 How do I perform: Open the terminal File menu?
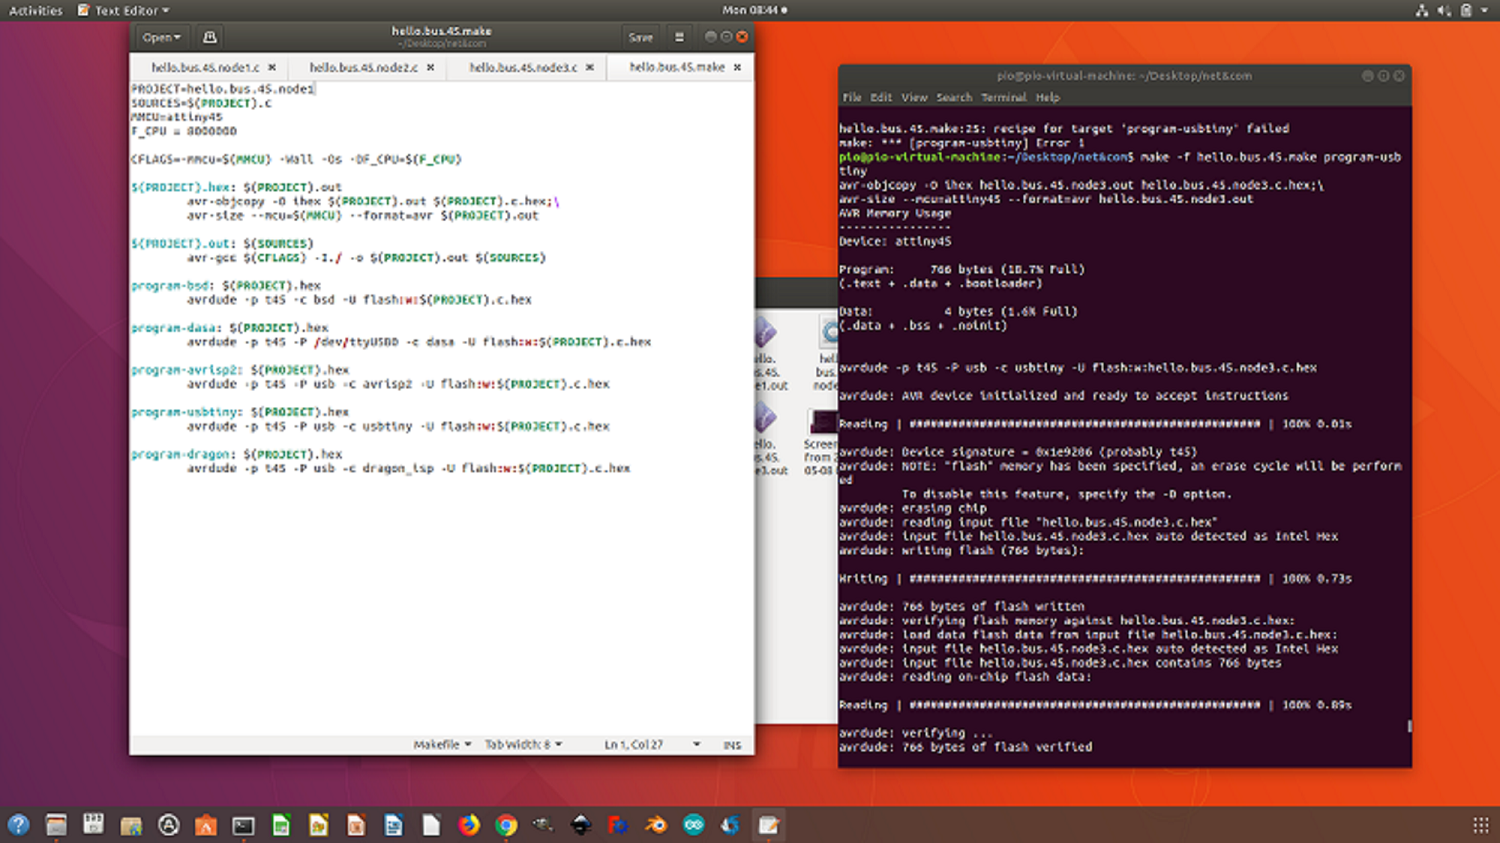coord(852,97)
